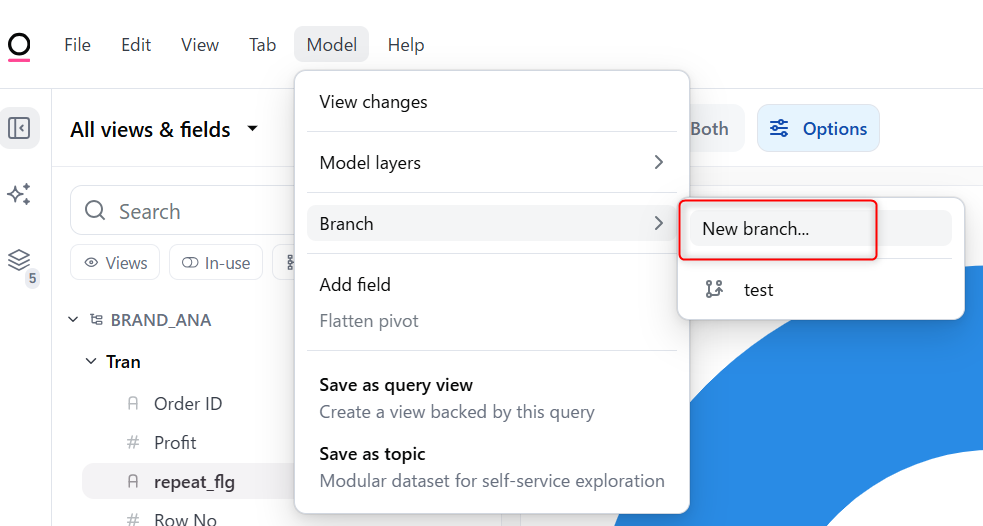Click the Options sliders icon
983x526 pixels.
coord(779,129)
